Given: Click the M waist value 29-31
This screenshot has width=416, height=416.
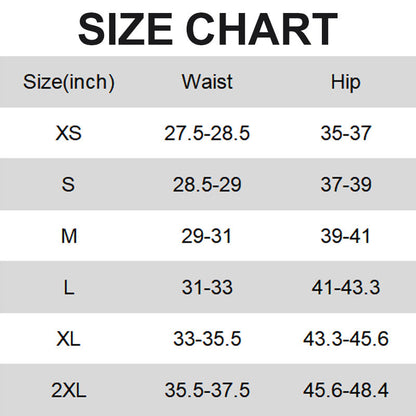Looking at the screenshot, I should click(x=207, y=236).
